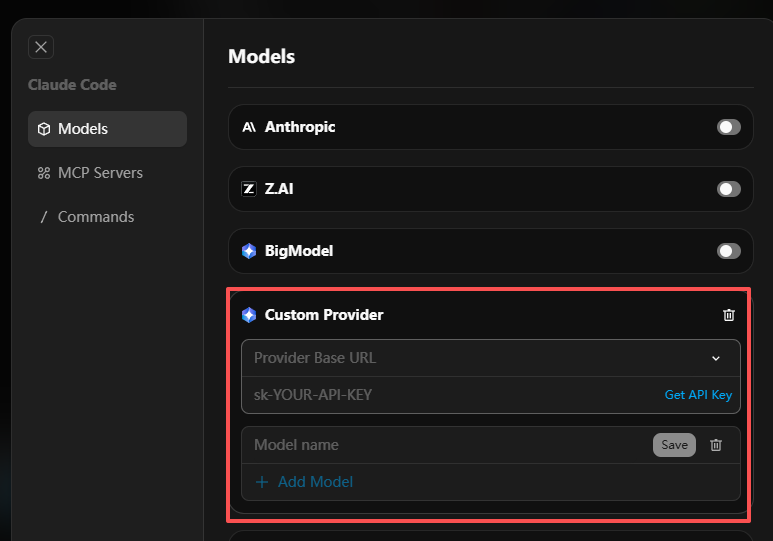This screenshot has width=773, height=541.
Task: Click the Anthropic logo icon
Action: click(x=249, y=127)
